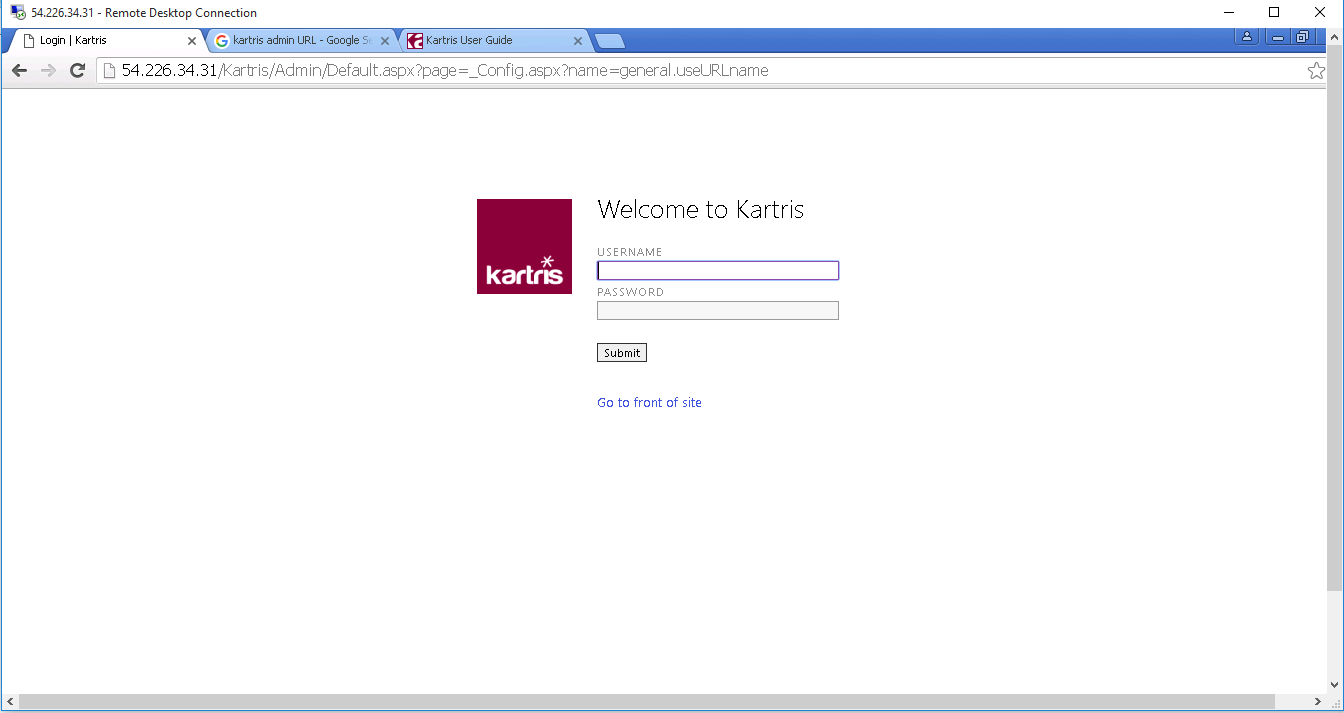Click inside the USERNAME field
This screenshot has height=713, width=1344.
tap(717, 270)
